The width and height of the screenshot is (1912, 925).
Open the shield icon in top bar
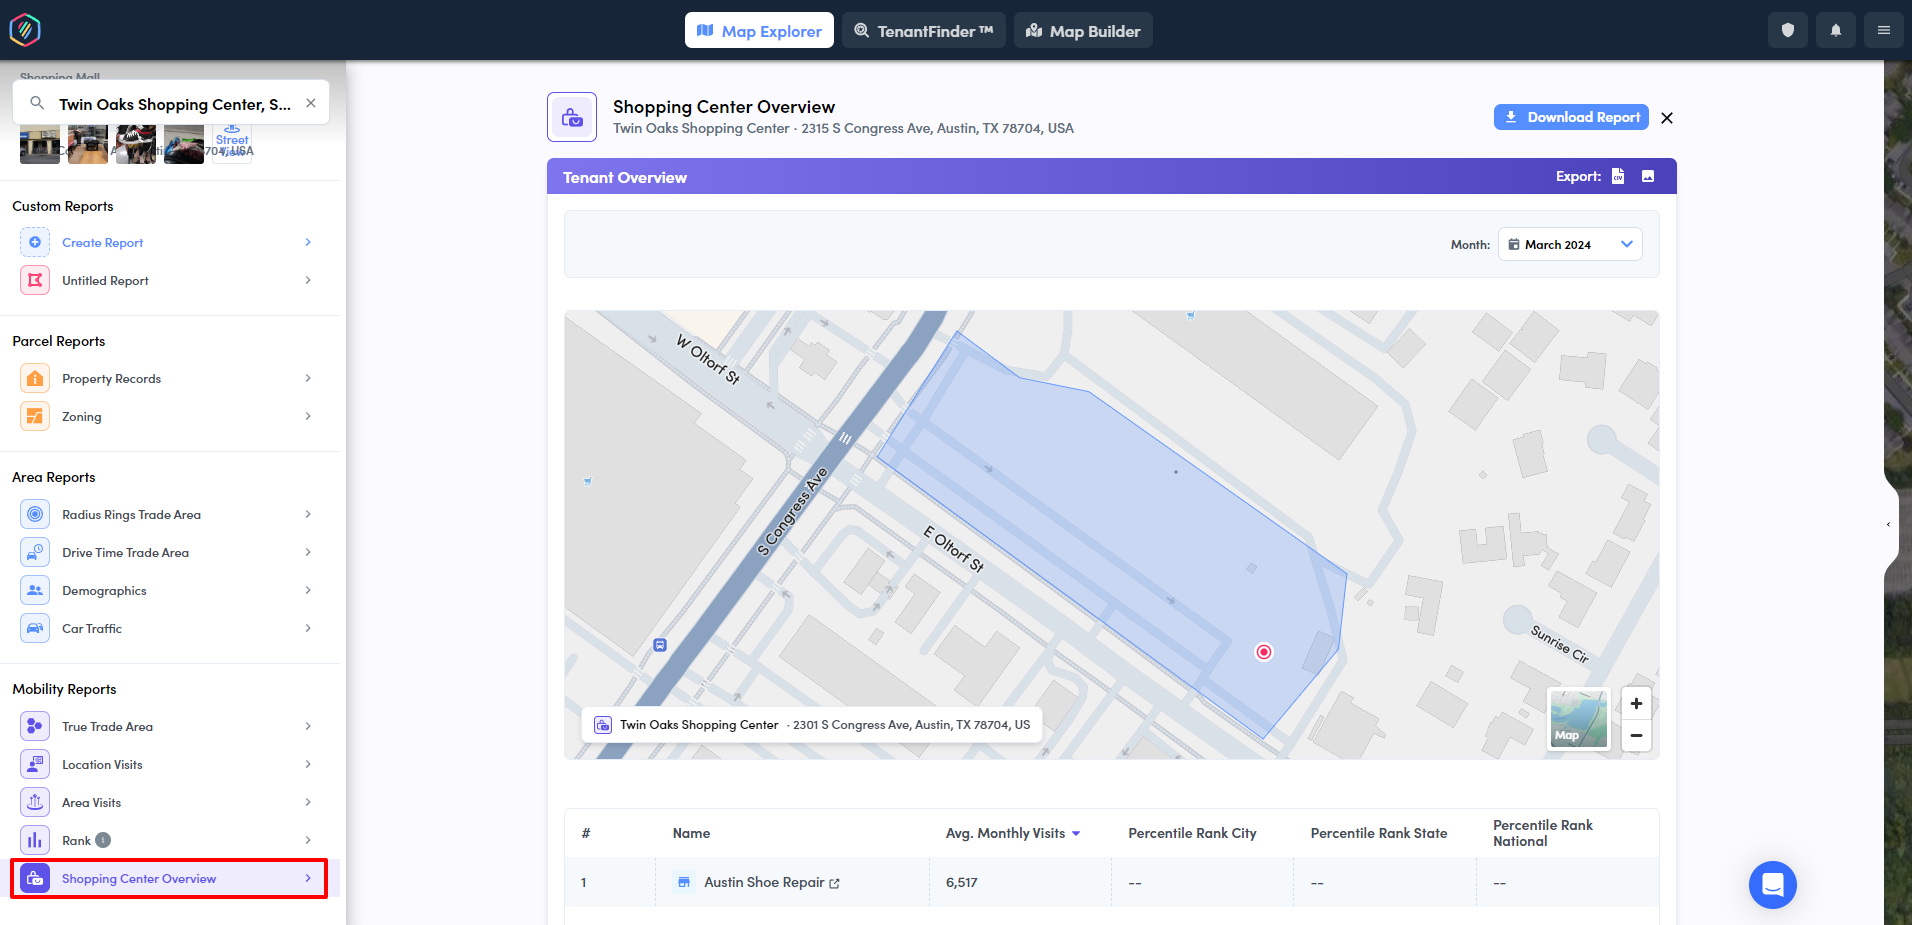pos(1788,30)
